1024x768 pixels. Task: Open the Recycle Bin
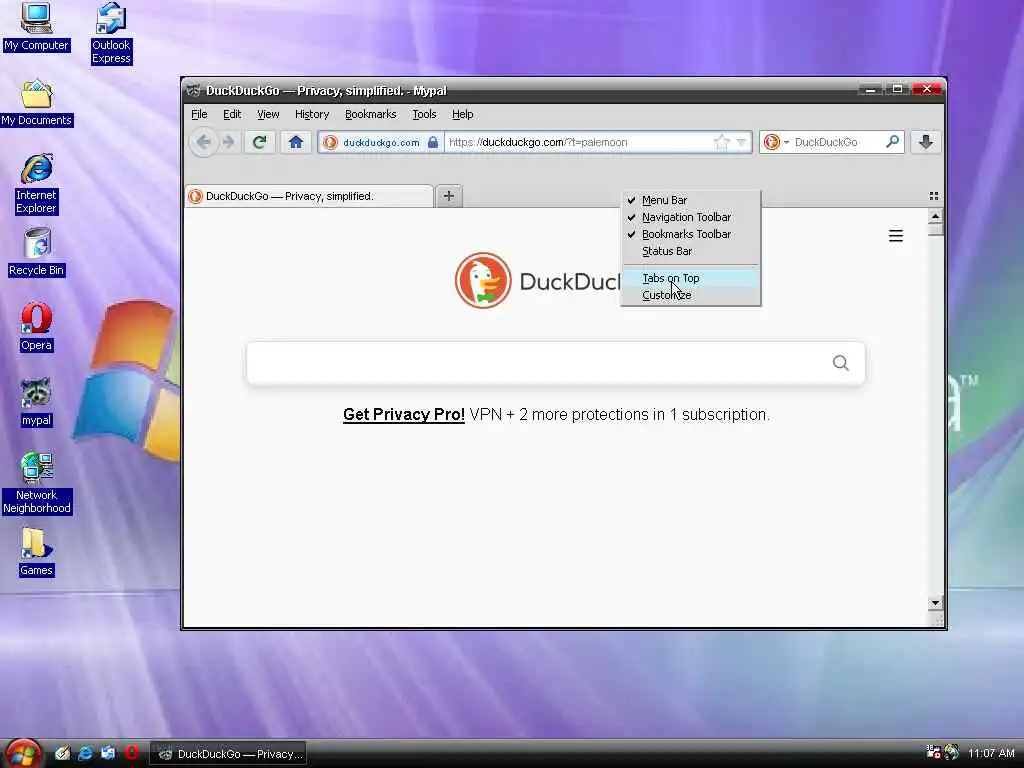[x=37, y=252]
